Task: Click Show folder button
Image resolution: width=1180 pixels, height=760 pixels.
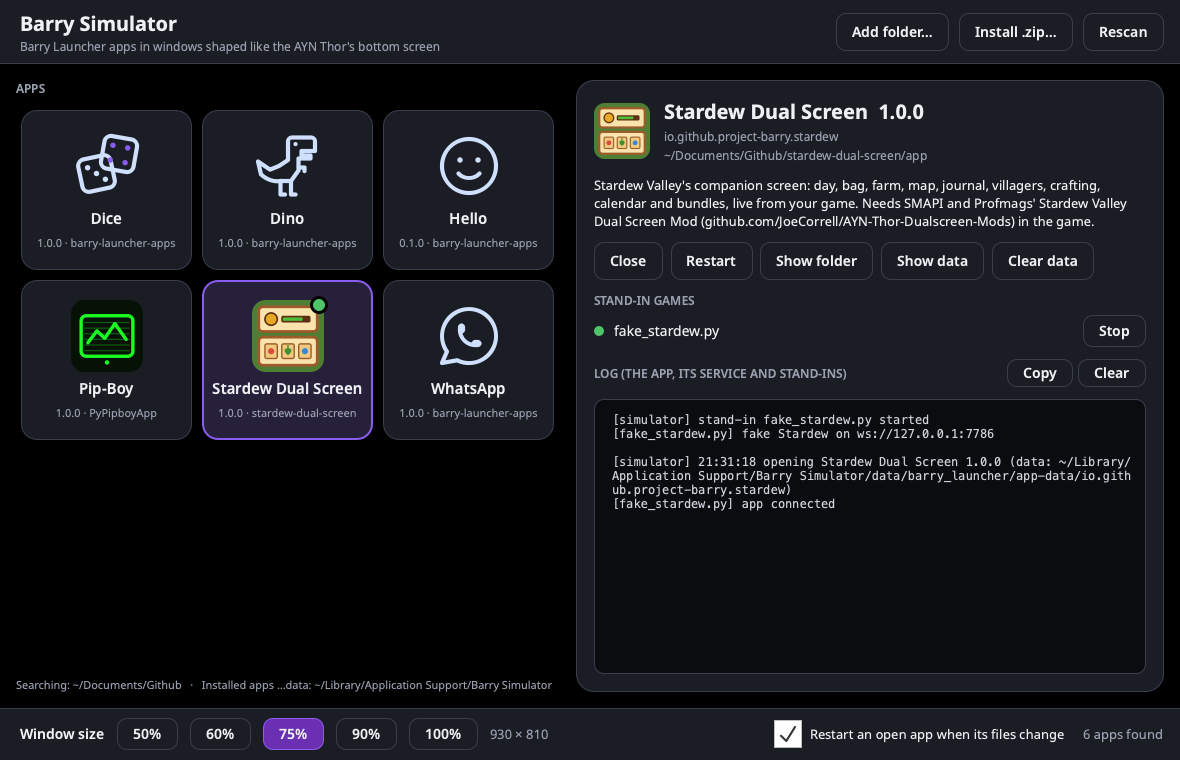Action: tap(816, 261)
